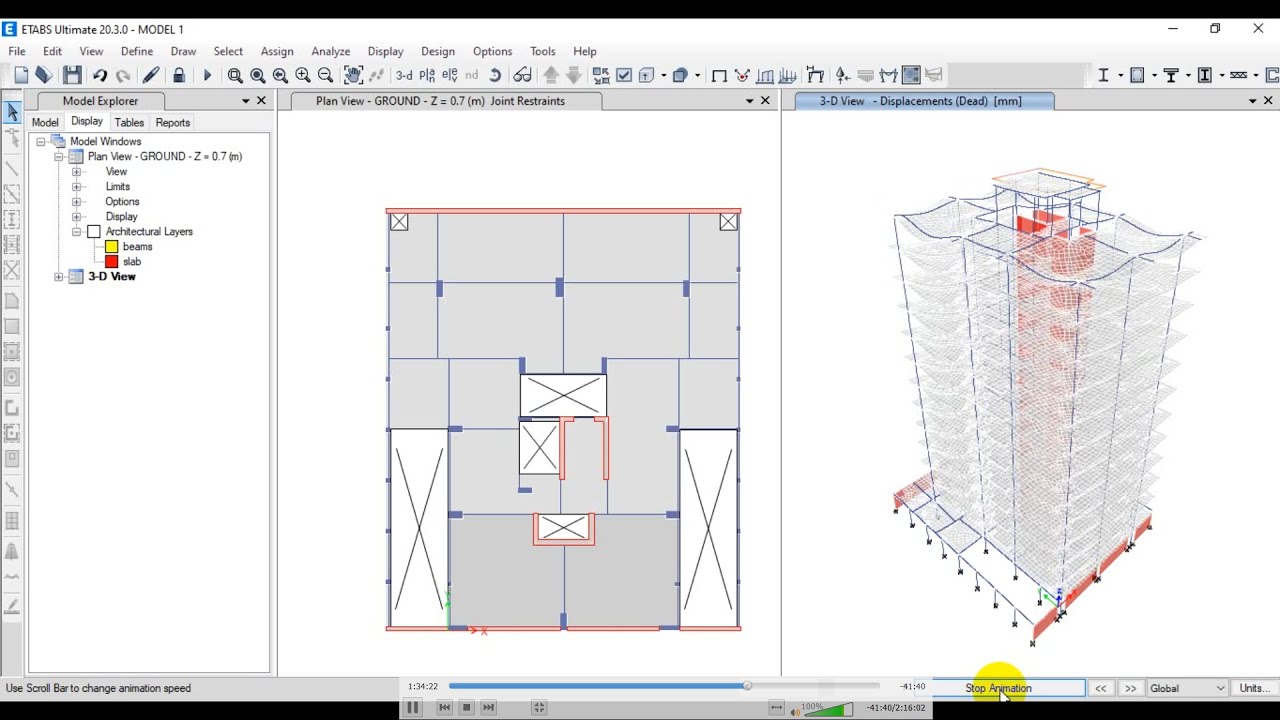This screenshot has height=720, width=1280.
Task: Click the New Model blank page icon
Action: point(21,75)
